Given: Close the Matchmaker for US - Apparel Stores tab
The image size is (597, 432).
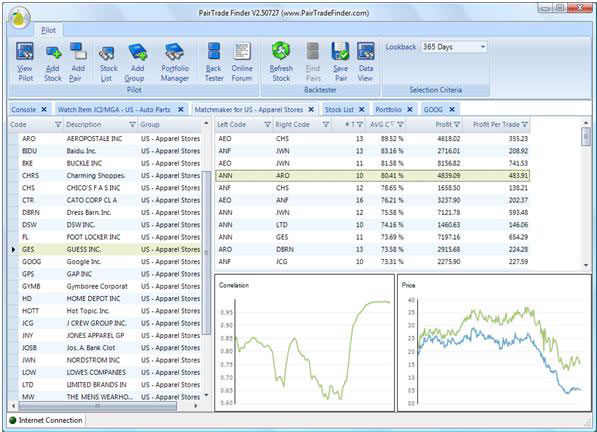Looking at the screenshot, I should [x=311, y=110].
